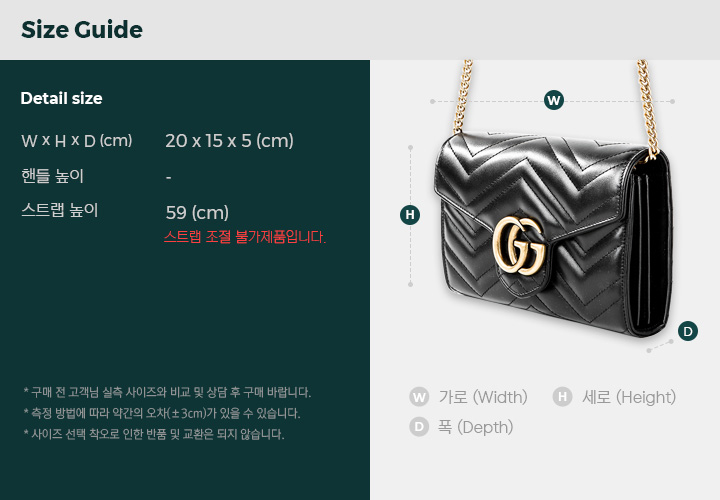Click the H height marker beside the bag
Viewport: 720px width, 500px height.
coord(410,215)
